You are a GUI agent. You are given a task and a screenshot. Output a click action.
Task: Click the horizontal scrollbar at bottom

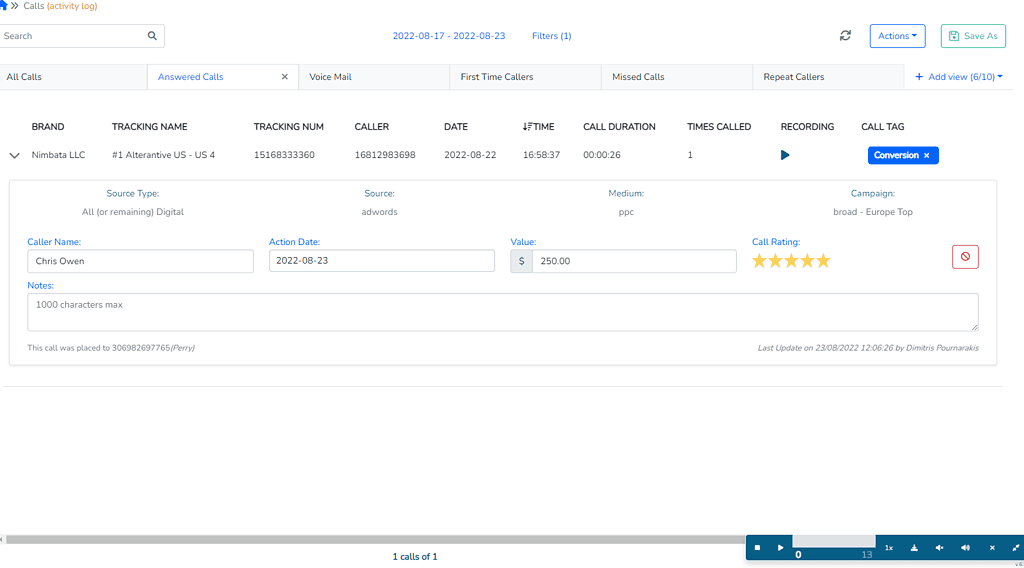(375, 539)
